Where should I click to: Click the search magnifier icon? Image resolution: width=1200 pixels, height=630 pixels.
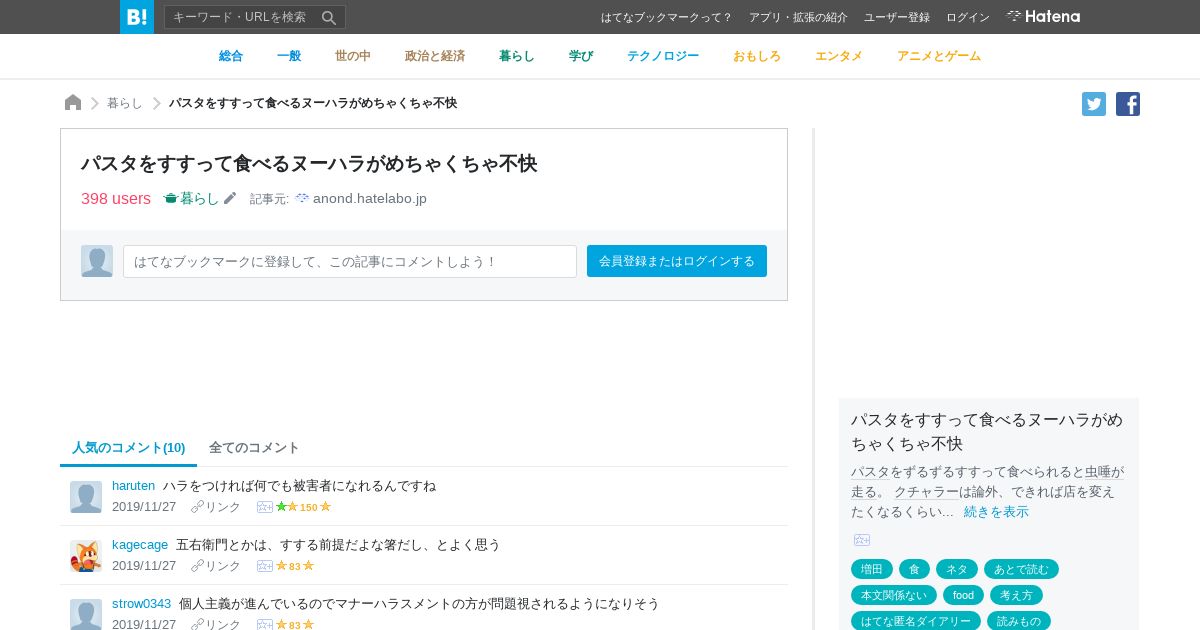click(x=329, y=17)
